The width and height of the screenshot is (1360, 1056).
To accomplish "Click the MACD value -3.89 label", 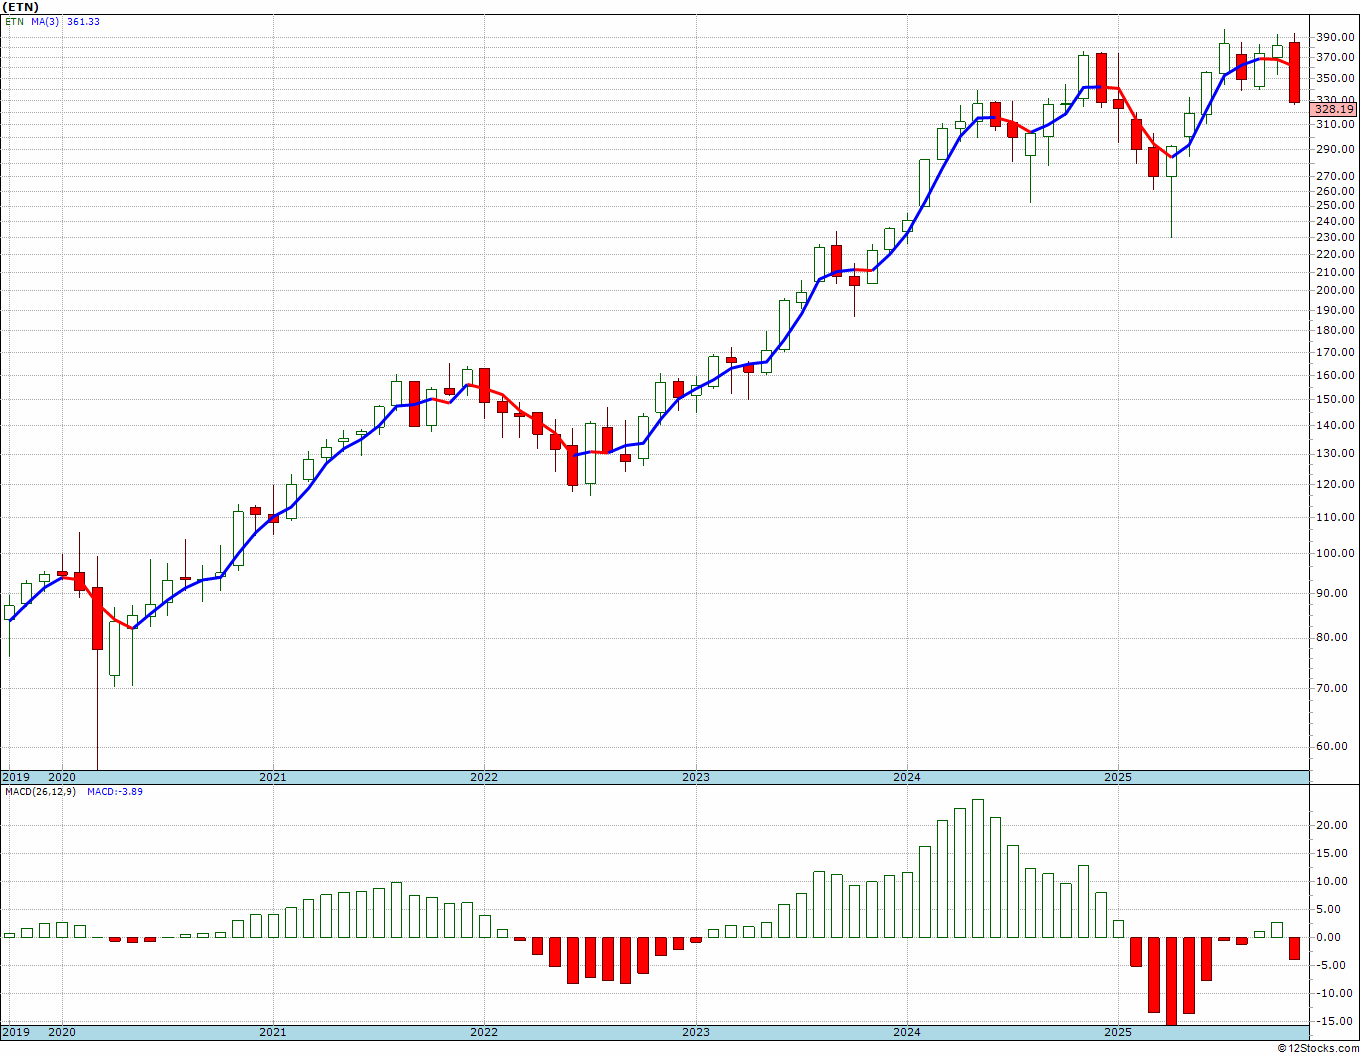I will [115, 792].
